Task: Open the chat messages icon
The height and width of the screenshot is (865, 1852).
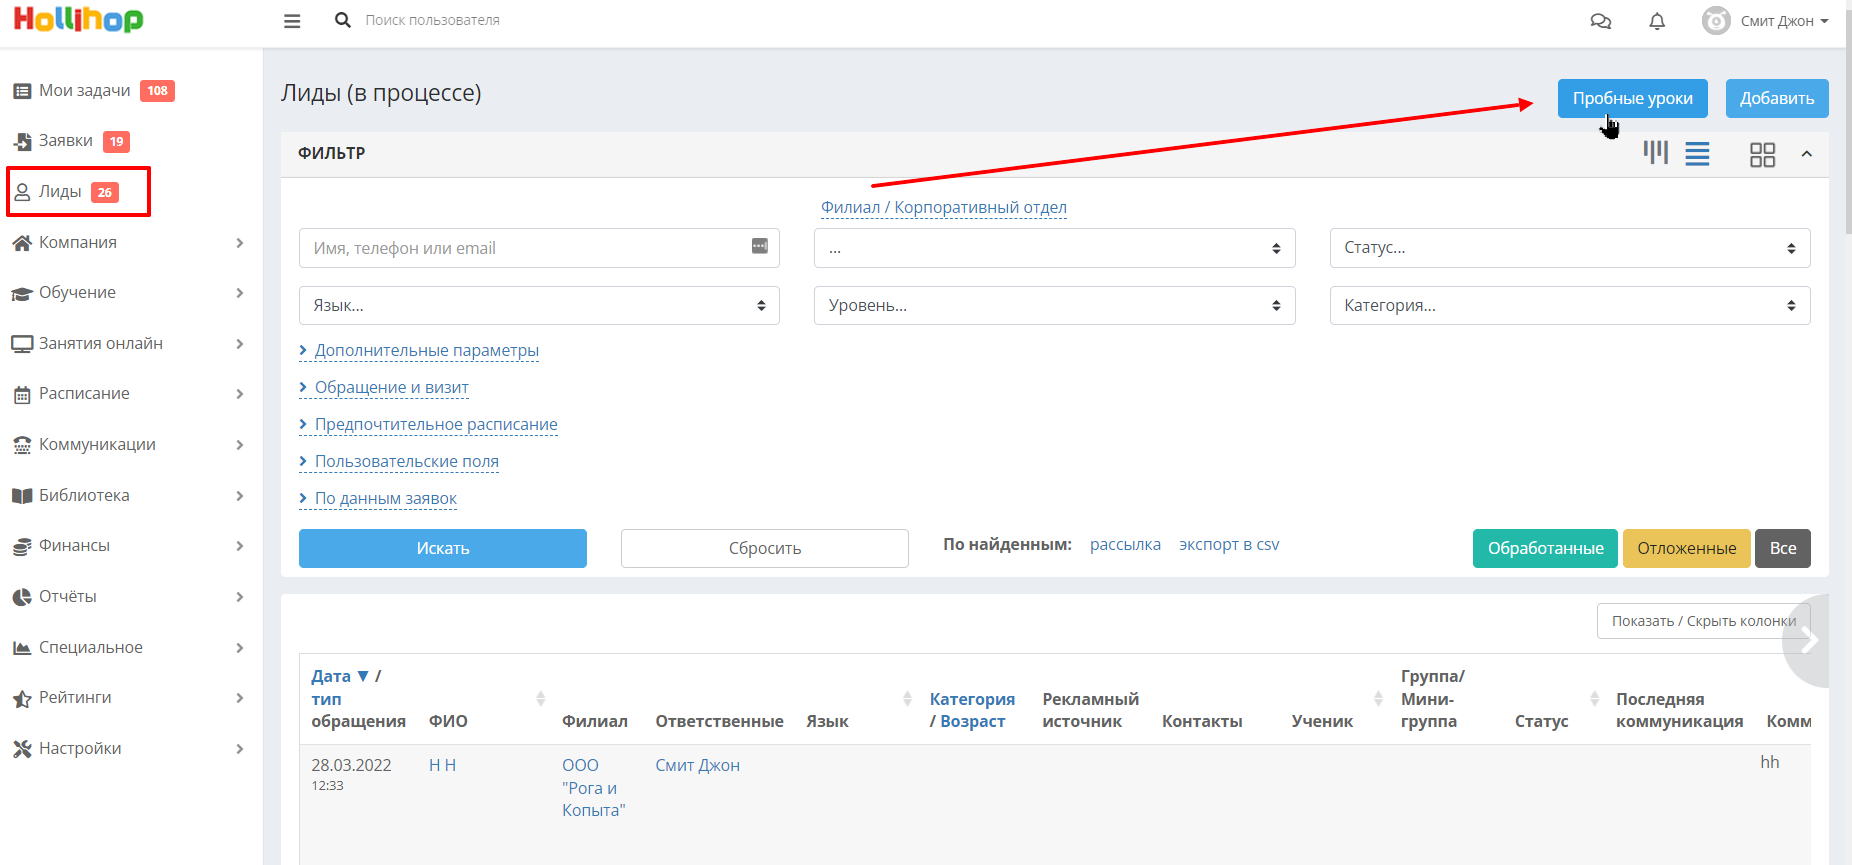Action: [1600, 21]
